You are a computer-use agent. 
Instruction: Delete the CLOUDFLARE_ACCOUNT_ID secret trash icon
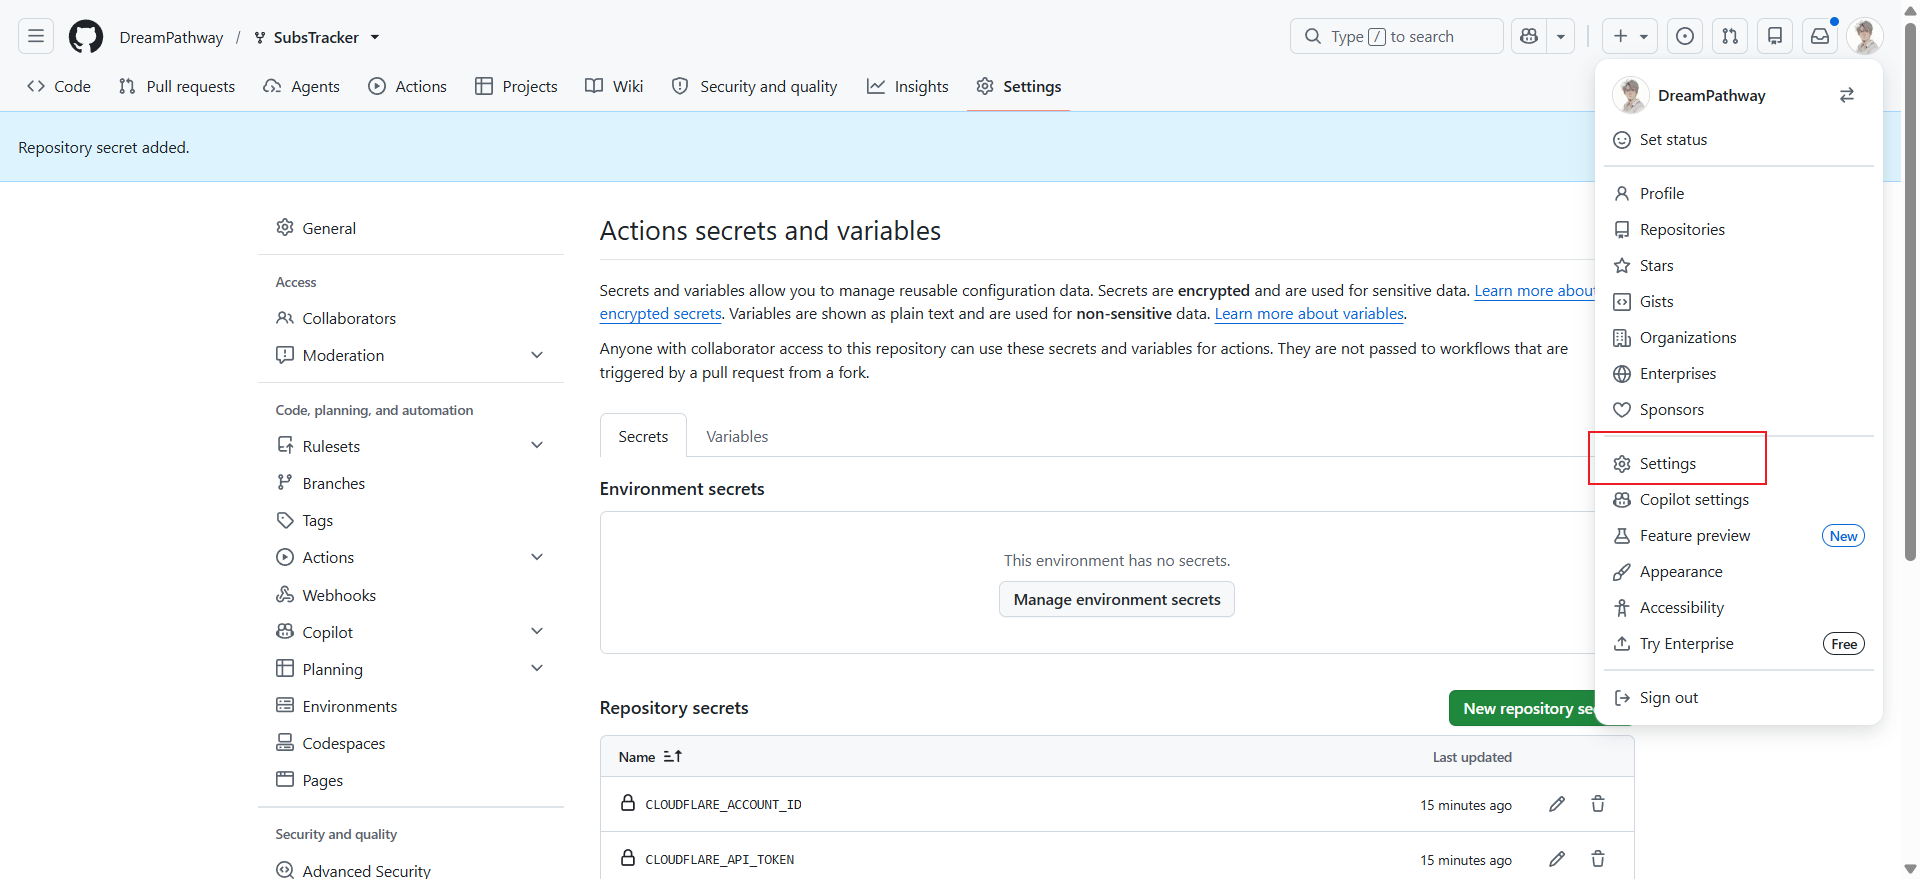click(1598, 805)
